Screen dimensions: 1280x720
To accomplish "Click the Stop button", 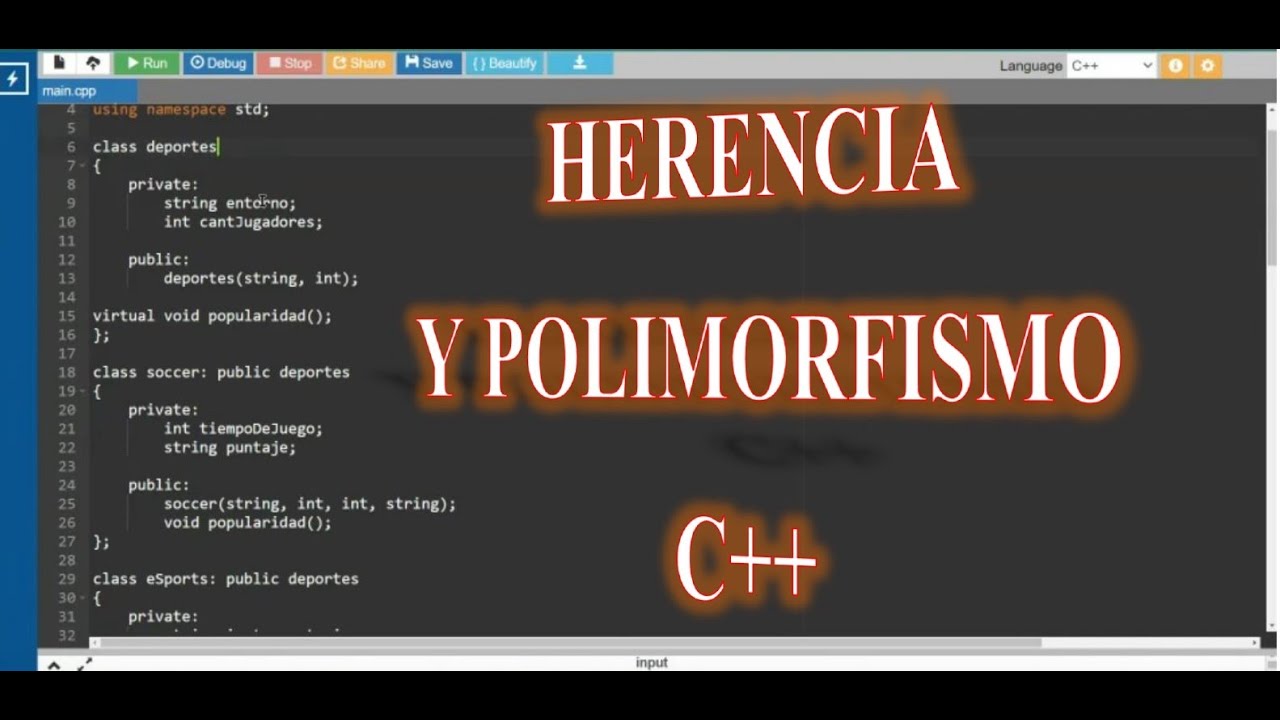I will pos(290,63).
